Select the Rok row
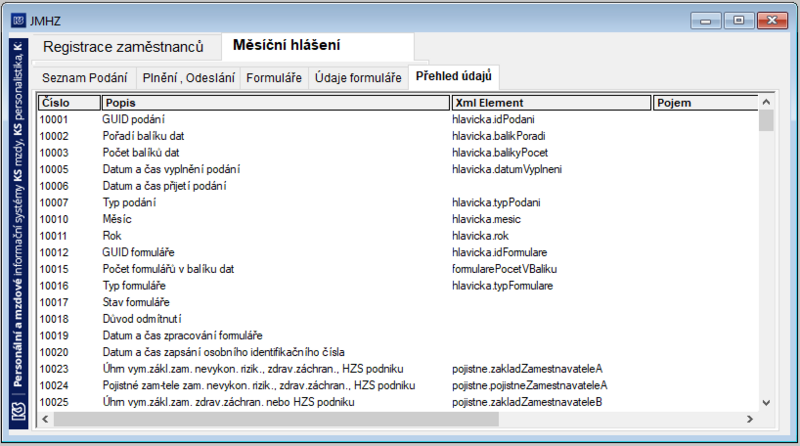This screenshot has height=446, width=800. tap(398, 236)
